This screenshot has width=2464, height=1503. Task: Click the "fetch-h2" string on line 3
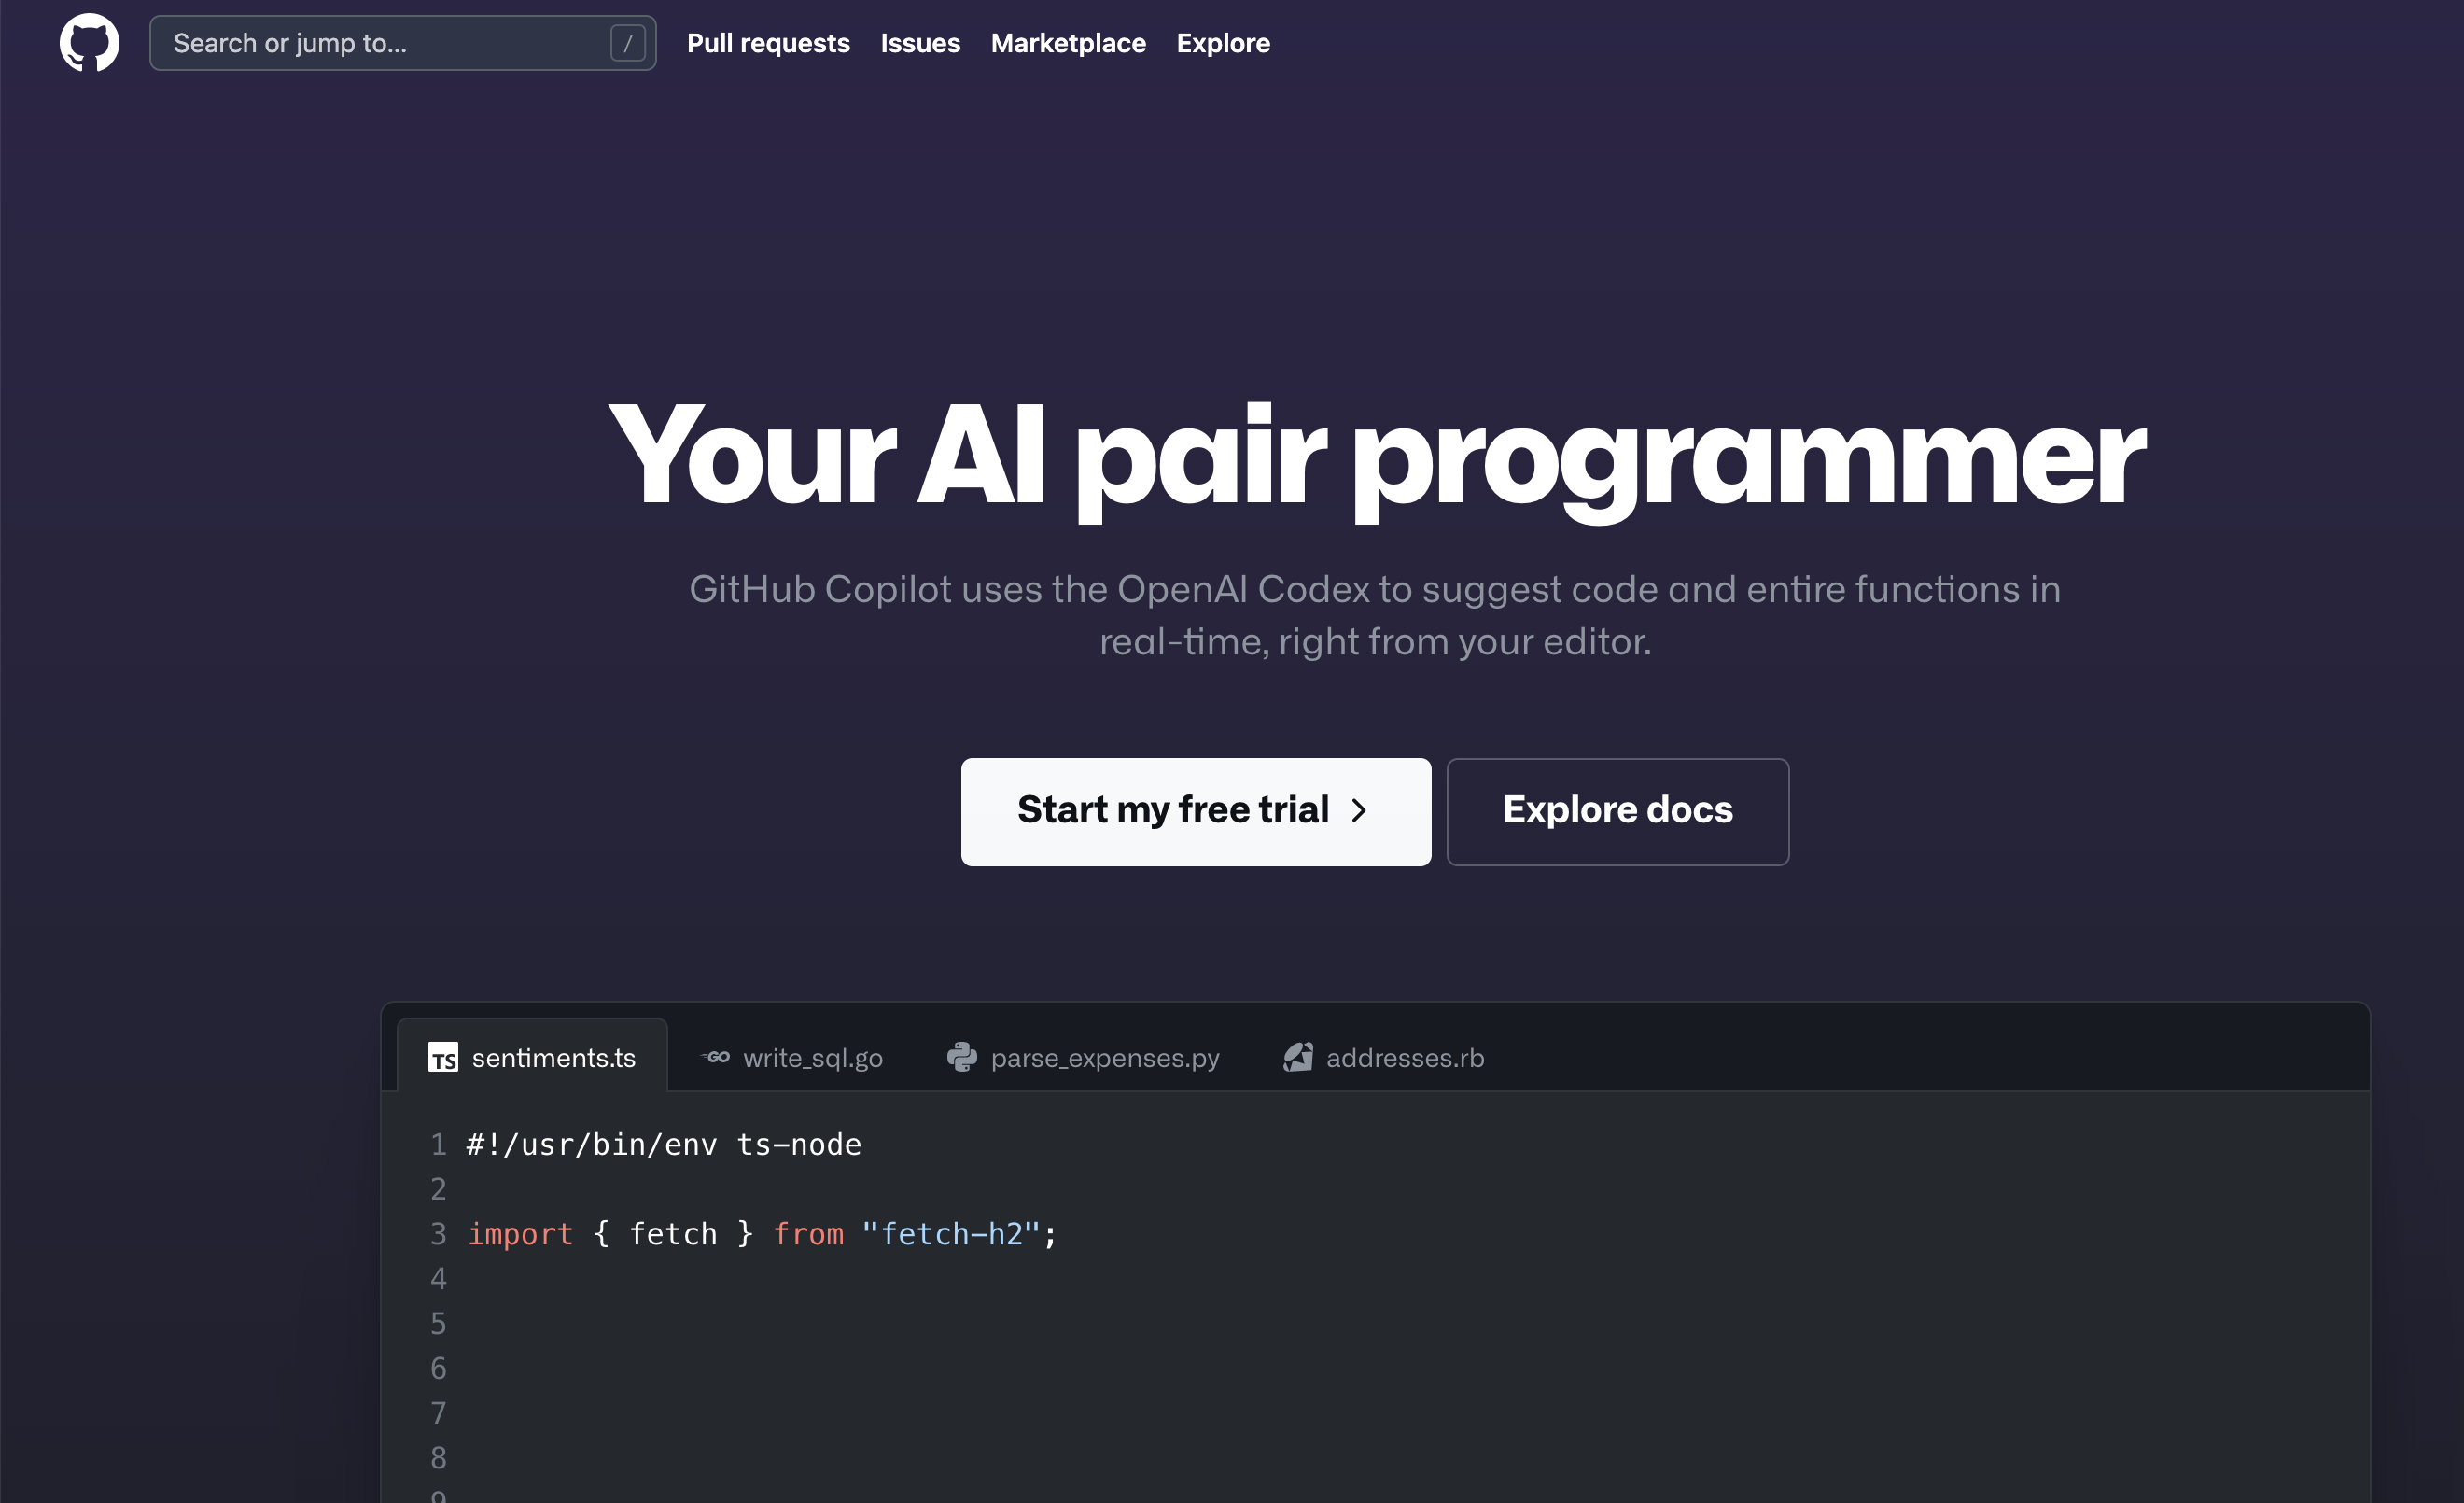950,1234
